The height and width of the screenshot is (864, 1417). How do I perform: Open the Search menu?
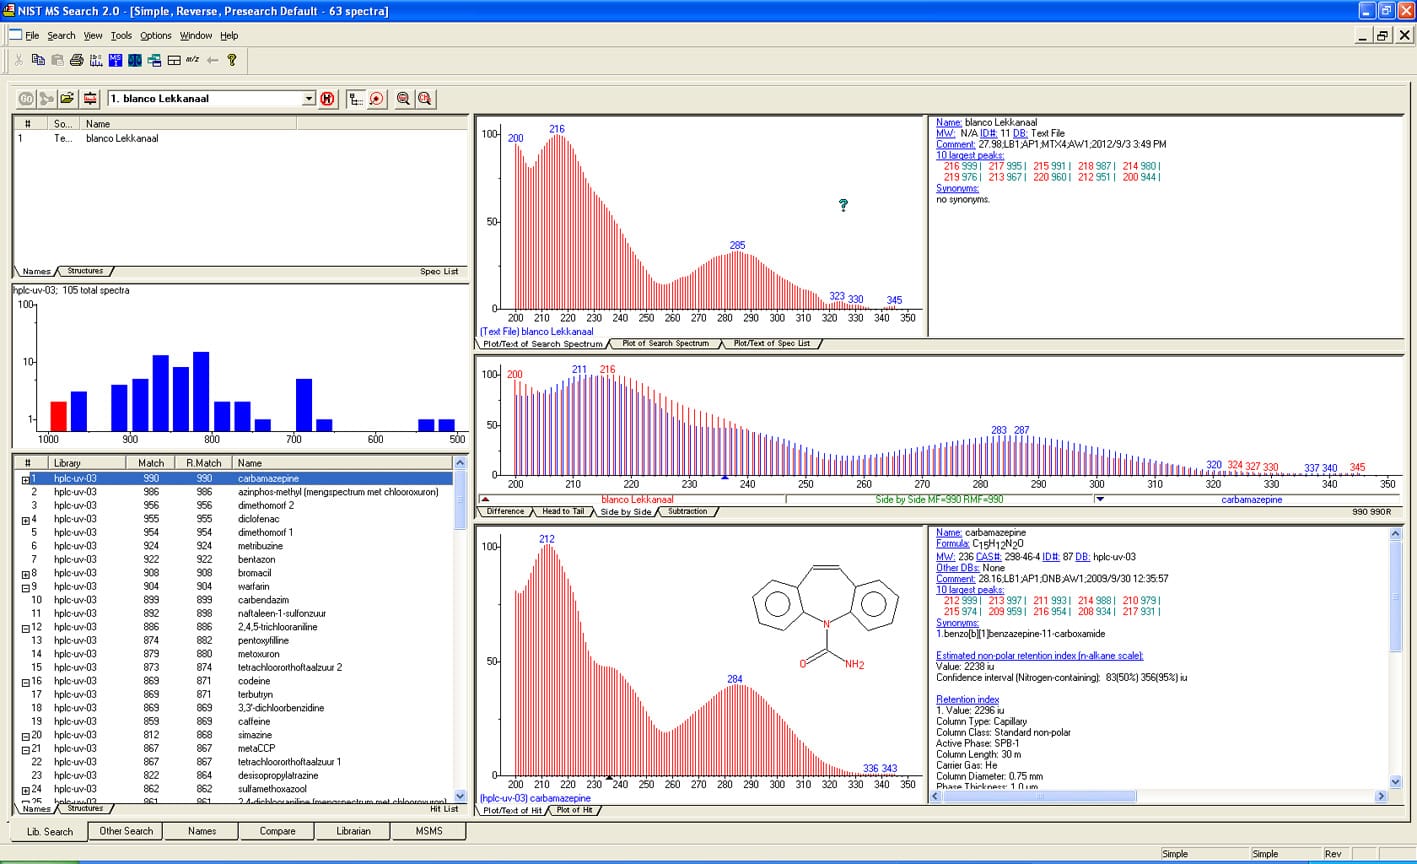coord(61,36)
